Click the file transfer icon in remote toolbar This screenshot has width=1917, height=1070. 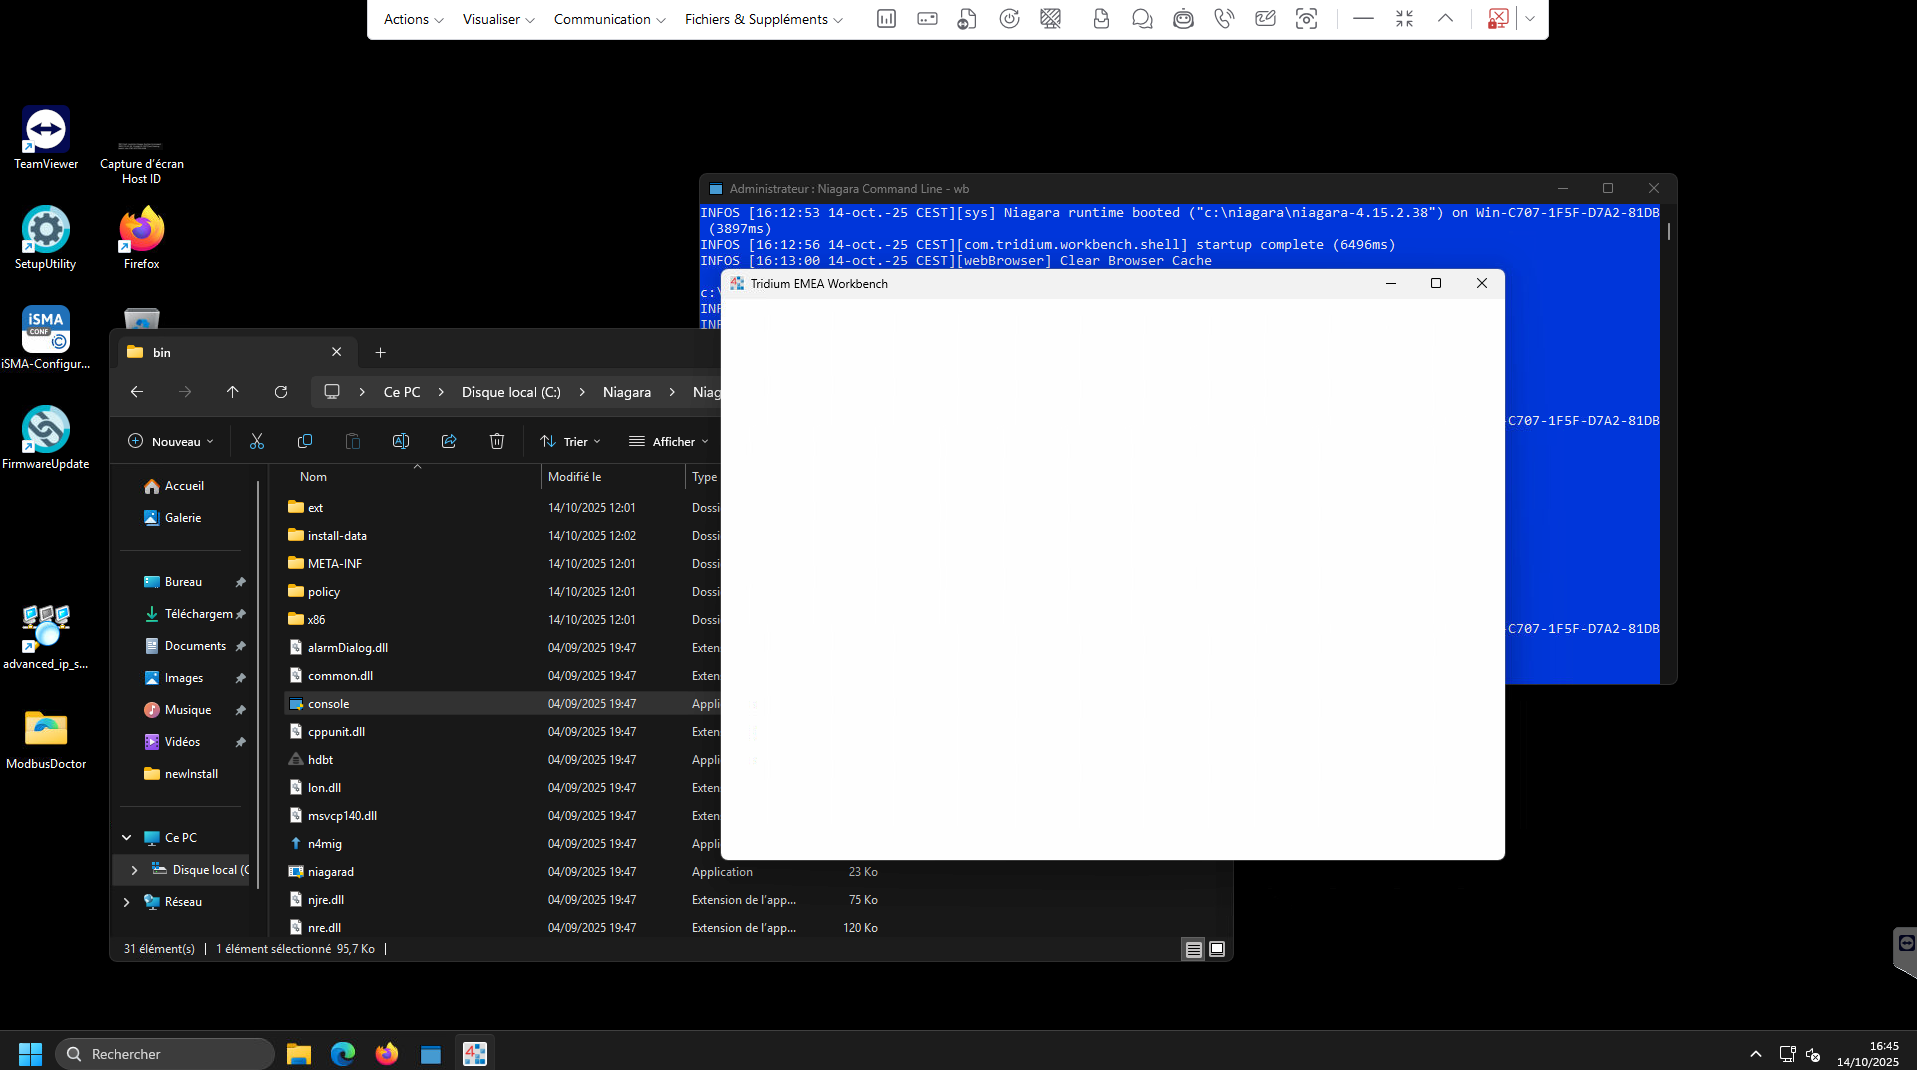click(x=967, y=19)
